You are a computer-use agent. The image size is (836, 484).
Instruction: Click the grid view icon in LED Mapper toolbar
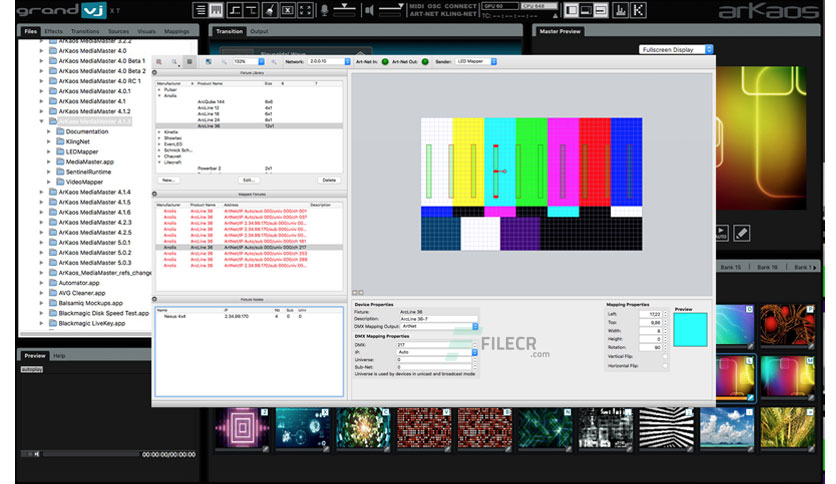(x=189, y=62)
